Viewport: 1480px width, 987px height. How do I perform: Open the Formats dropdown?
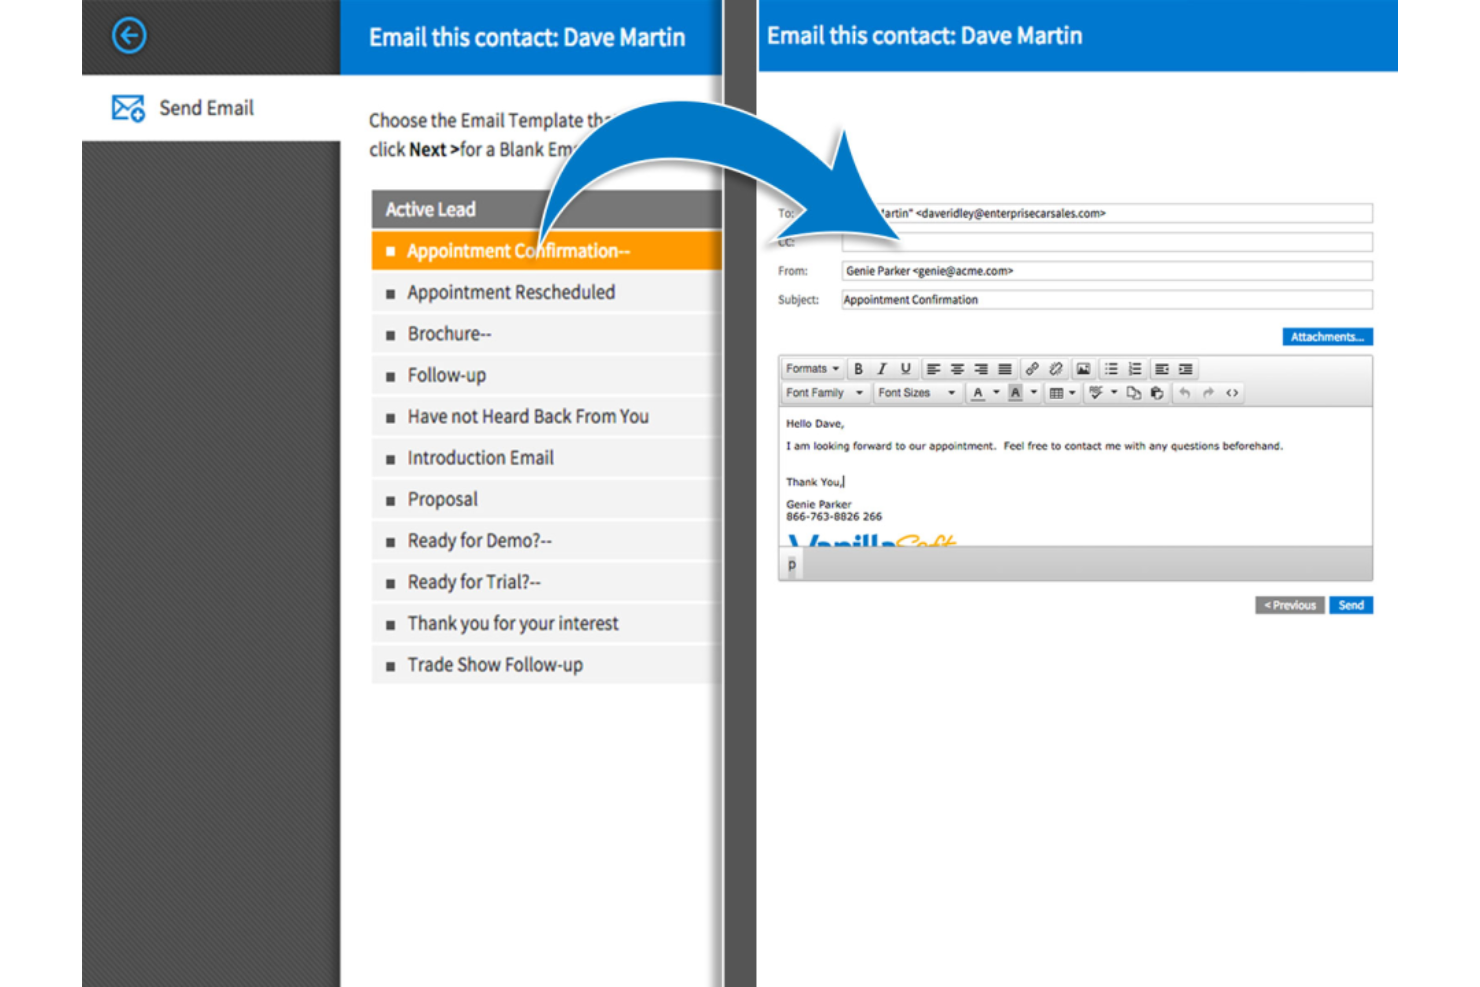811,368
